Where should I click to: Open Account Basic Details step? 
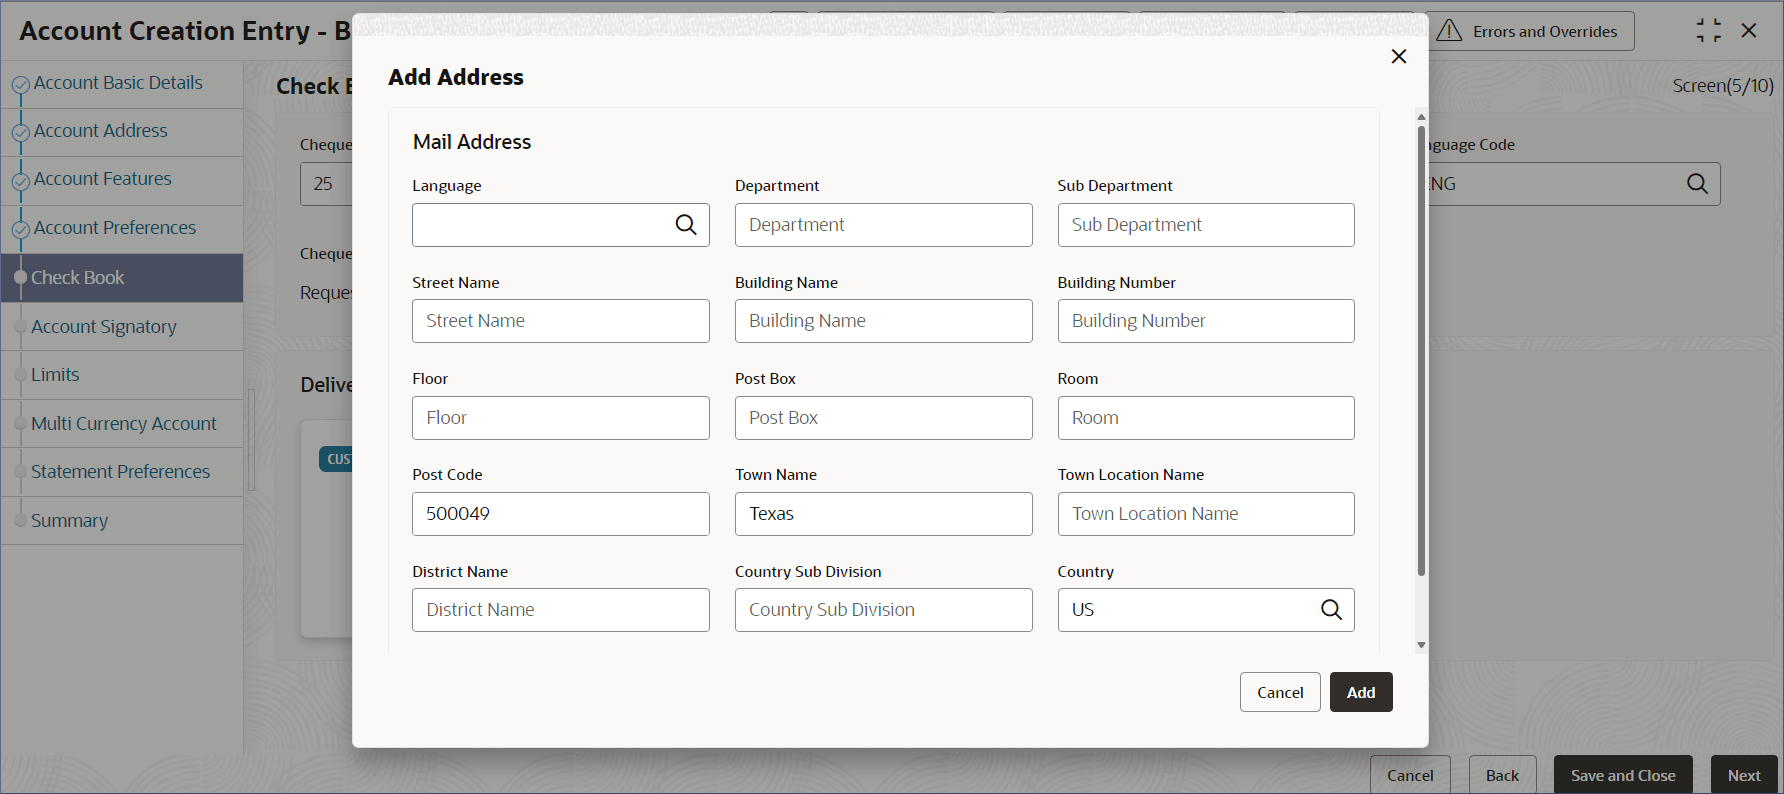(x=118, y=83)
